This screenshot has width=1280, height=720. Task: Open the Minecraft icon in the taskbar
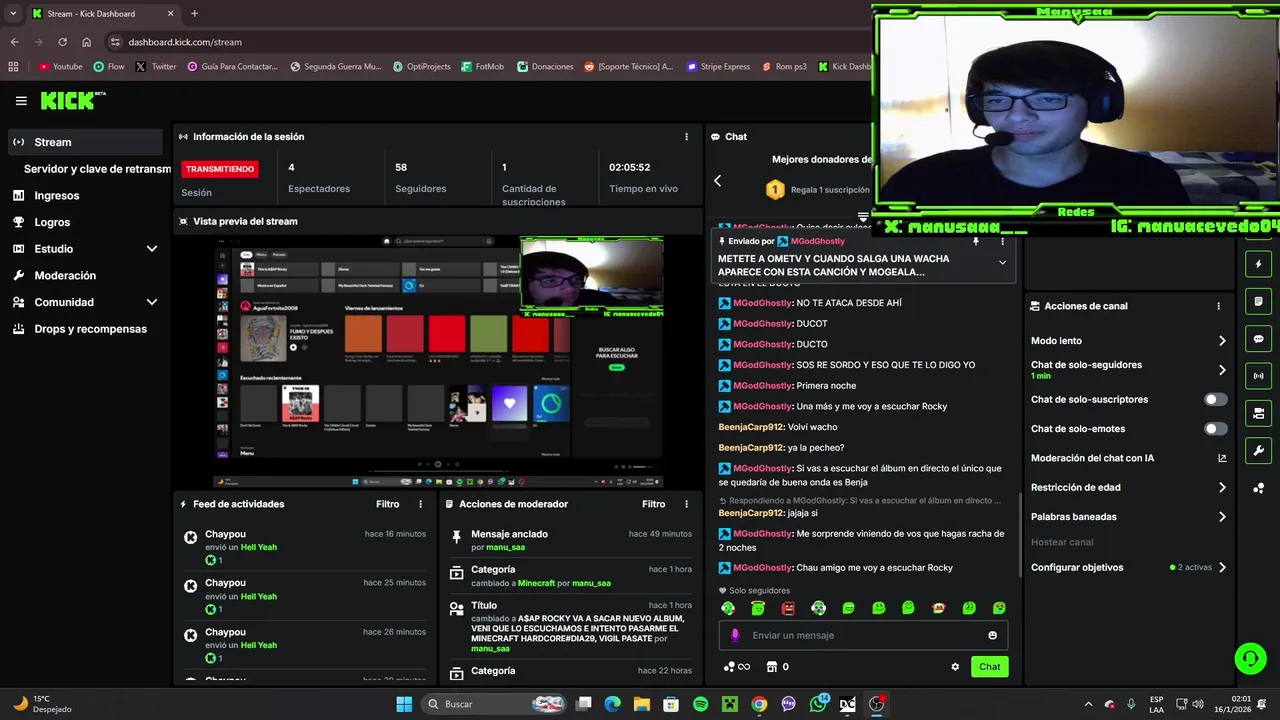pyautogui.click(x=730, y=704)
